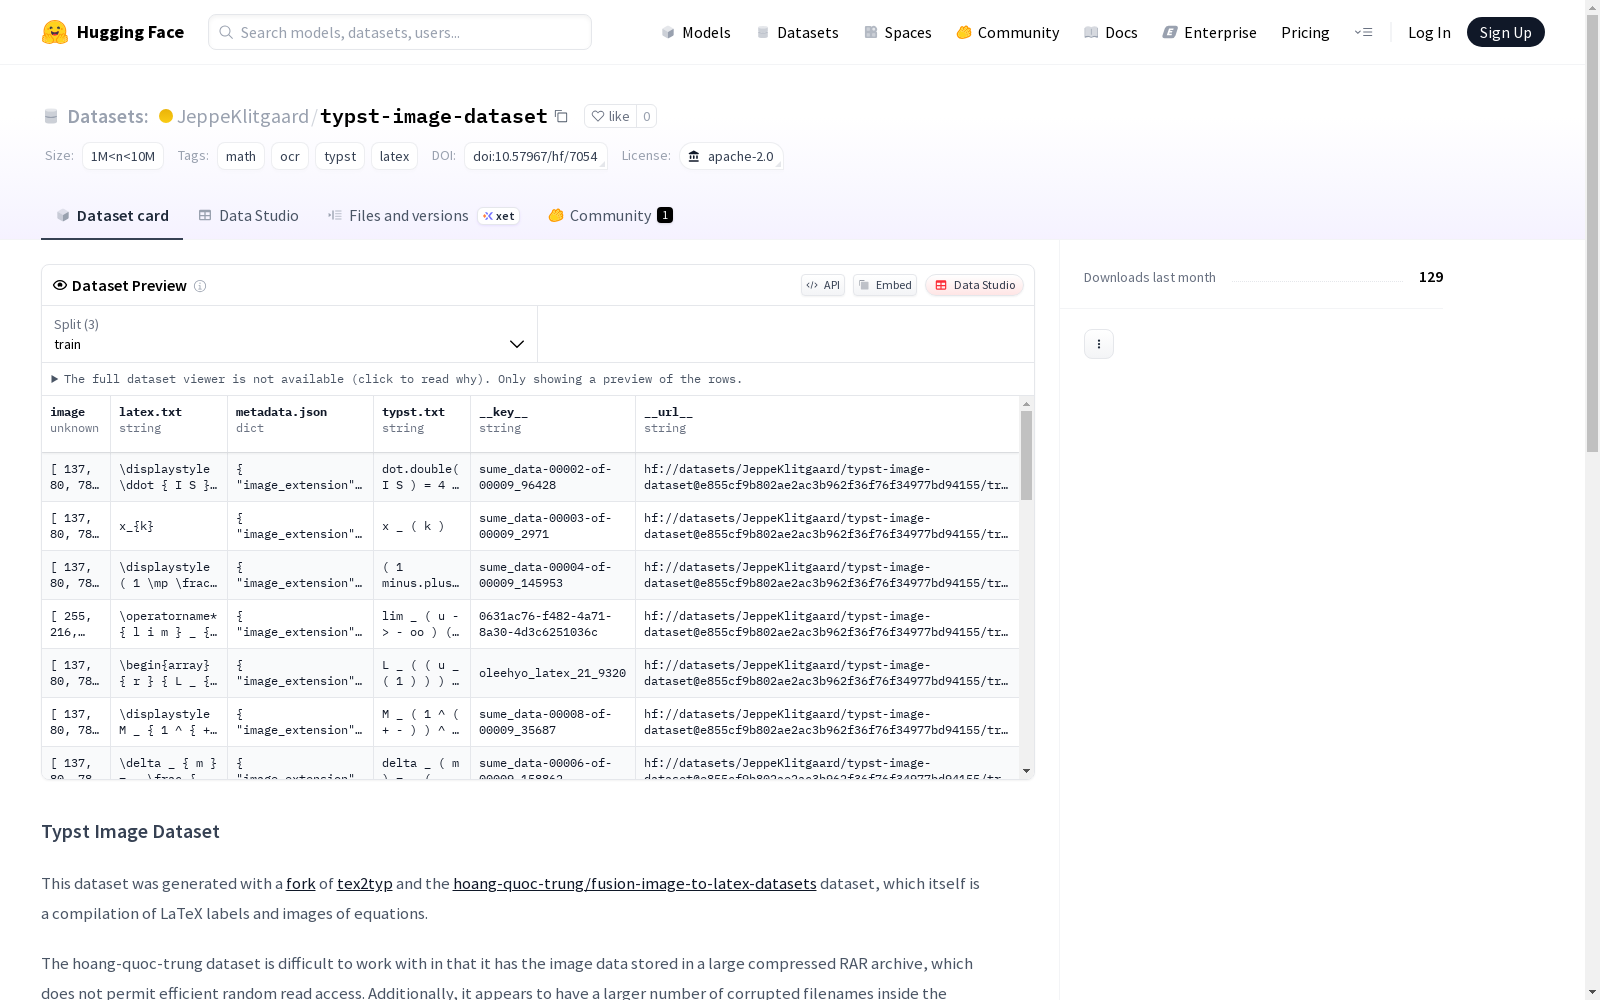The height and width of the screenshot is (1000, 1600).
Task: Open hoang-quoc-trung/fusion-image-to-latex-datasets link
Action: click(x=635, y=884)
